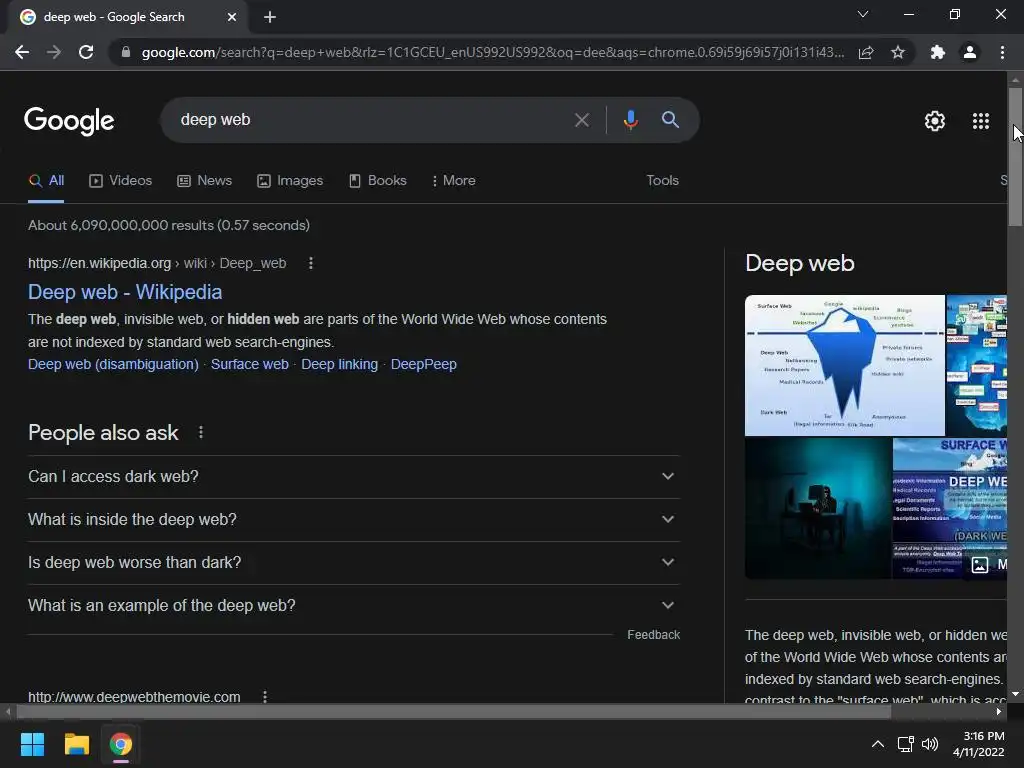Open the More search categories menu
Viewport: 1024px width, 768px height.
(453, 181)
